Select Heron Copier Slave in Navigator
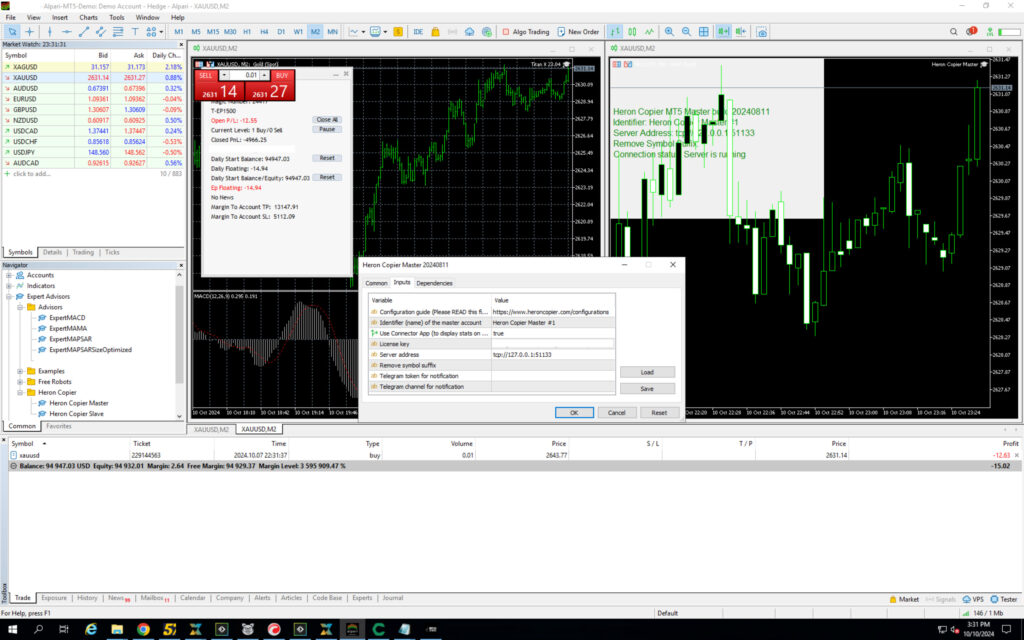The width and height of the screenshot is (1024, 640). click(x=76, y=413)
